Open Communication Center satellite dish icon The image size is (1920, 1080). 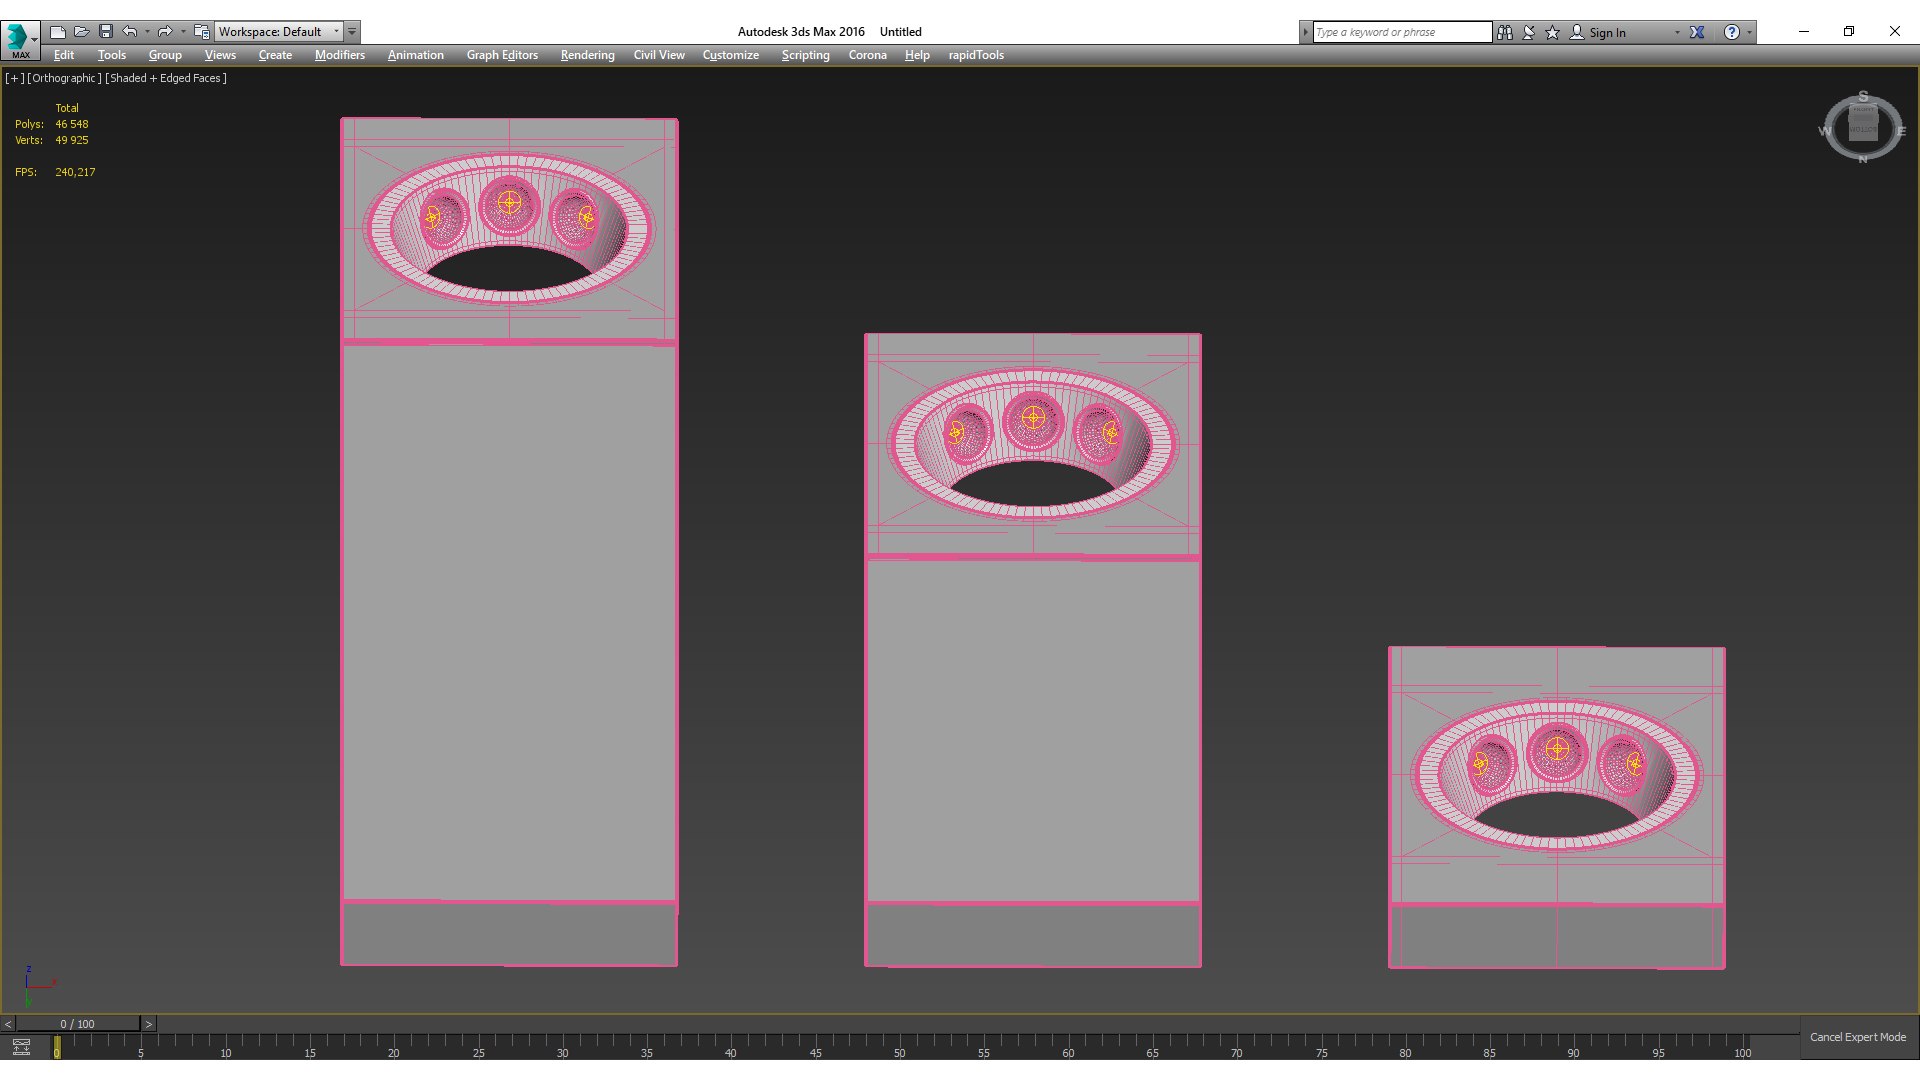pyautogui.click(x=1529, y=32)
